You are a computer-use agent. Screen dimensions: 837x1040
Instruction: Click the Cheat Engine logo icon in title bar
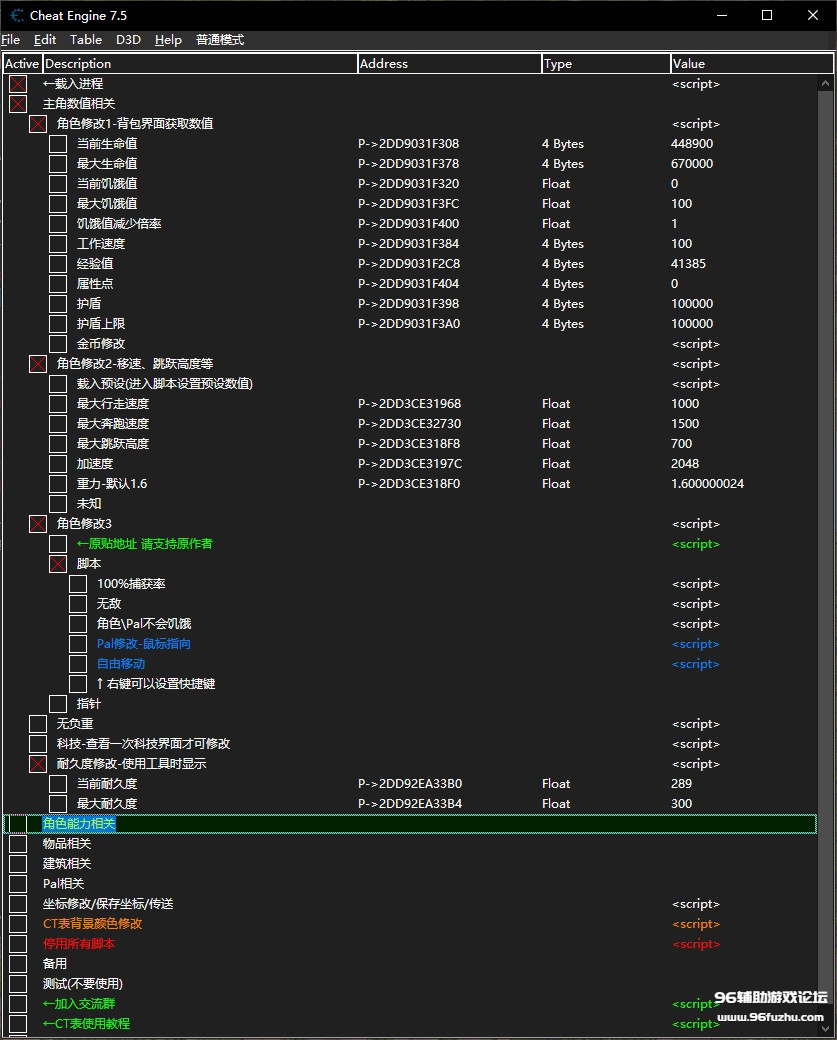pos(16,16)
